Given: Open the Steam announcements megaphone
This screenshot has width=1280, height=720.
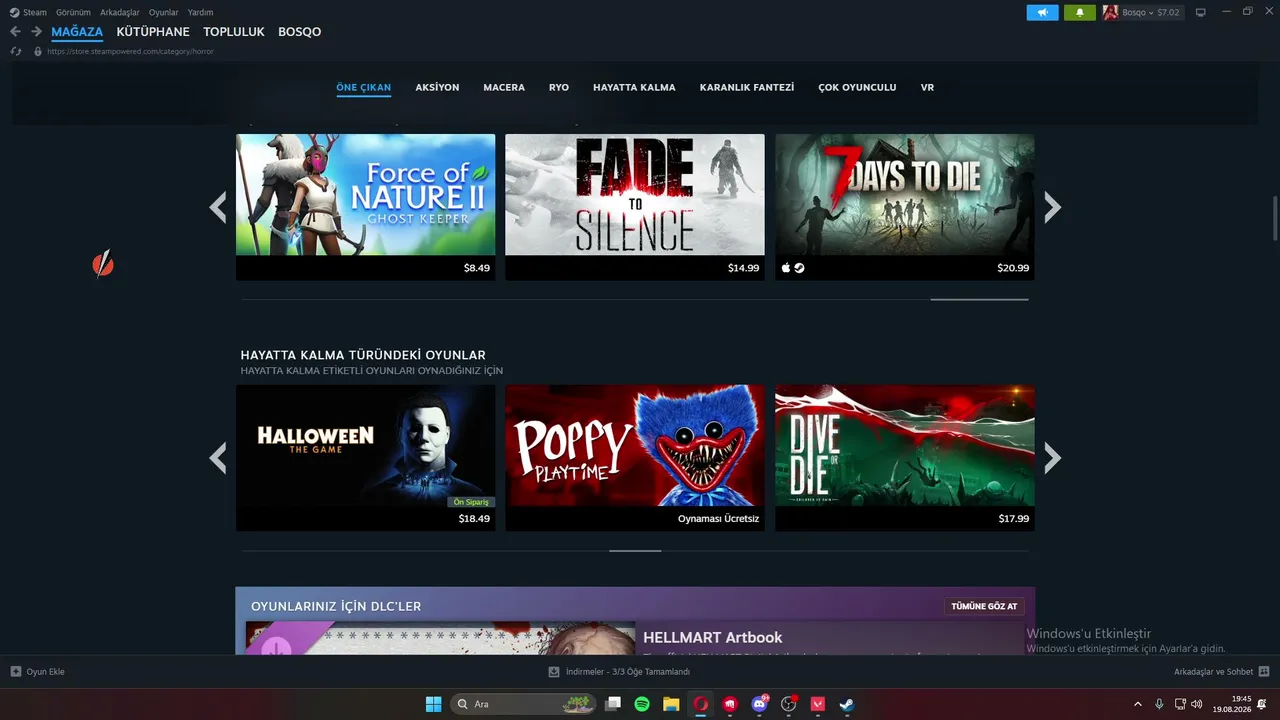Looking at the screenshot, I should [1042, 13].
